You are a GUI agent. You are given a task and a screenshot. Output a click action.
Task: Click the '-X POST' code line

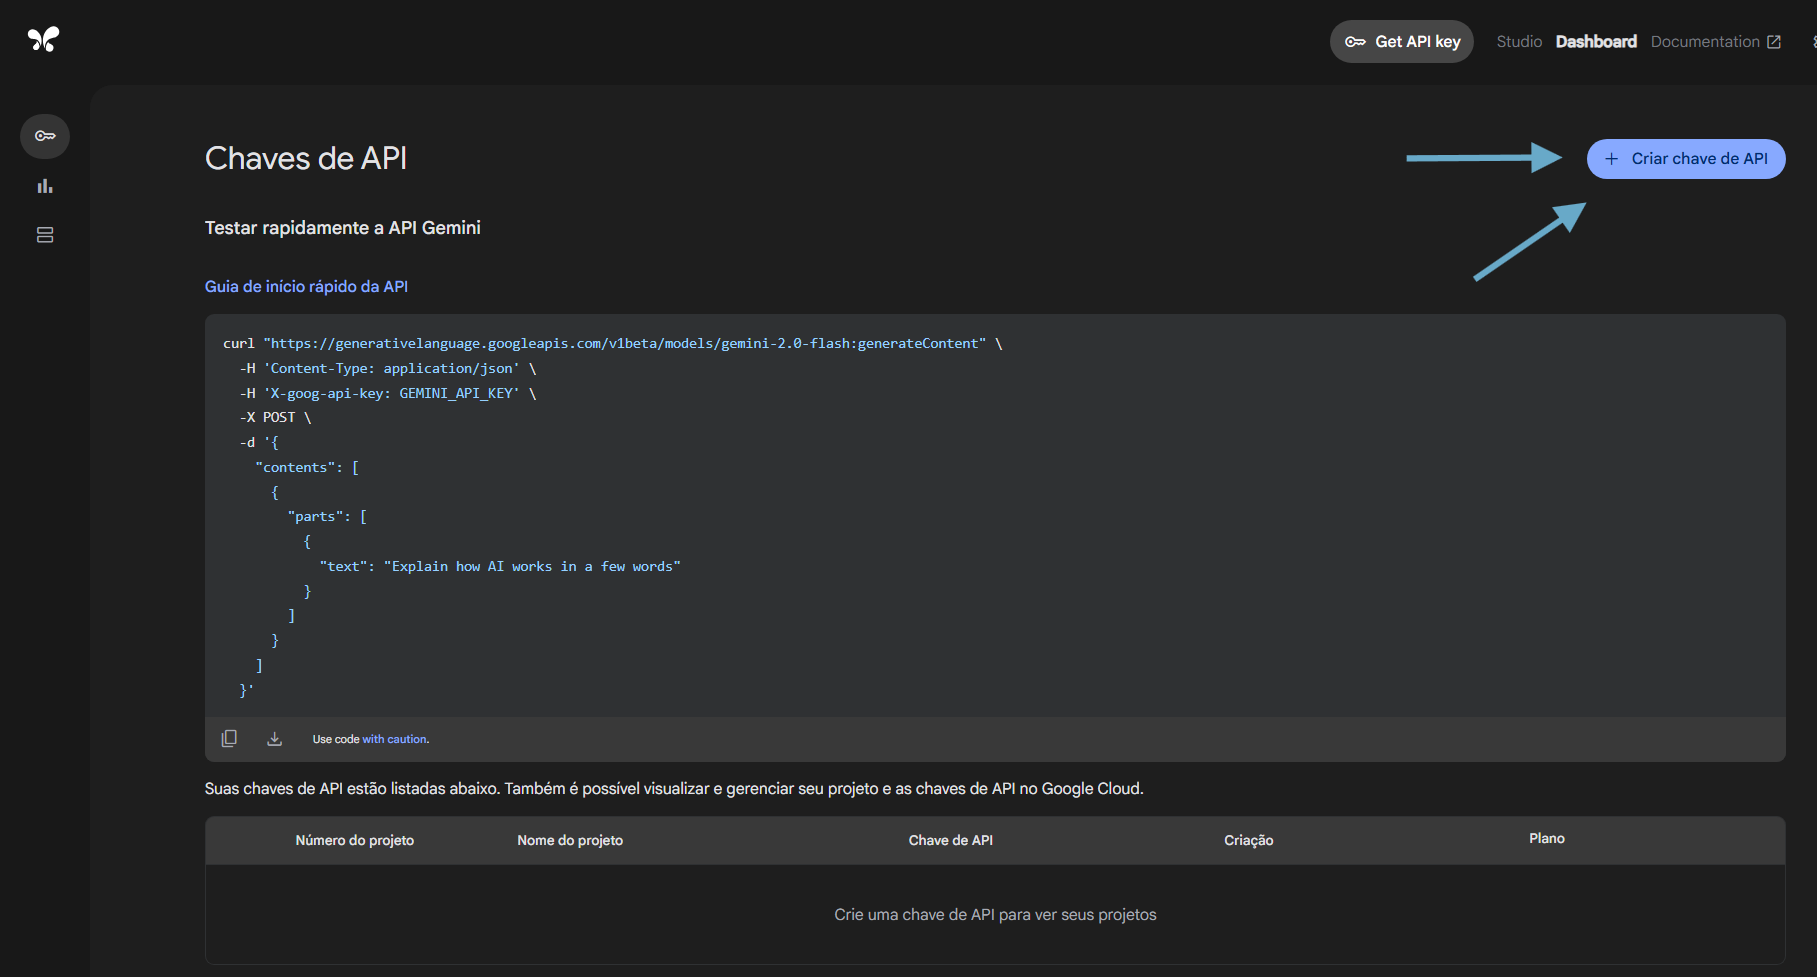tap(275, 418)
